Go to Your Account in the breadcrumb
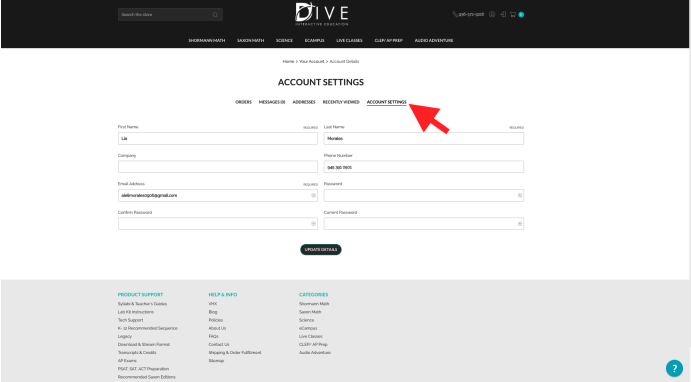691x382 pixels. point(312,62)
